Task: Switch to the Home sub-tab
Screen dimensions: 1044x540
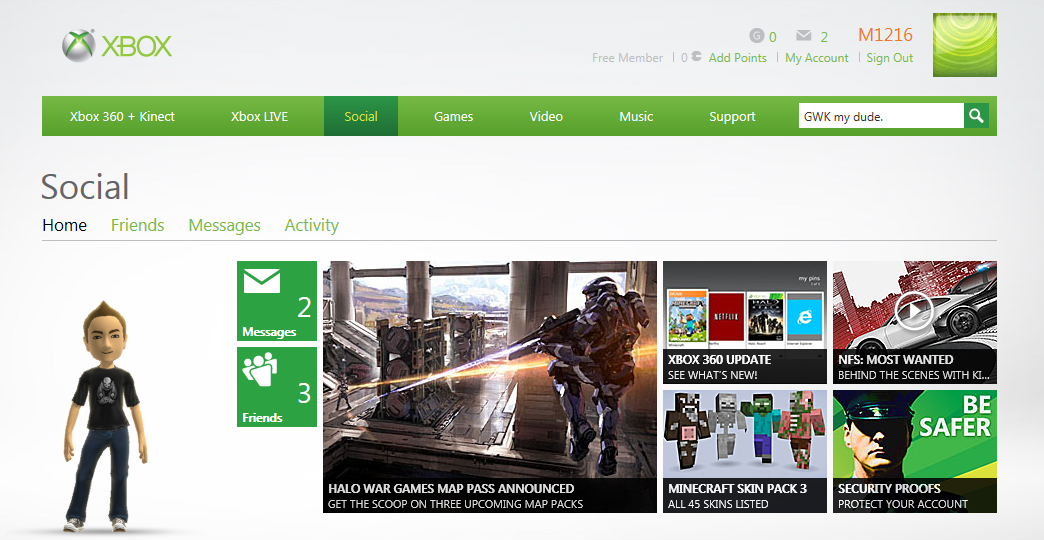Action: click(x=65, y=225)
